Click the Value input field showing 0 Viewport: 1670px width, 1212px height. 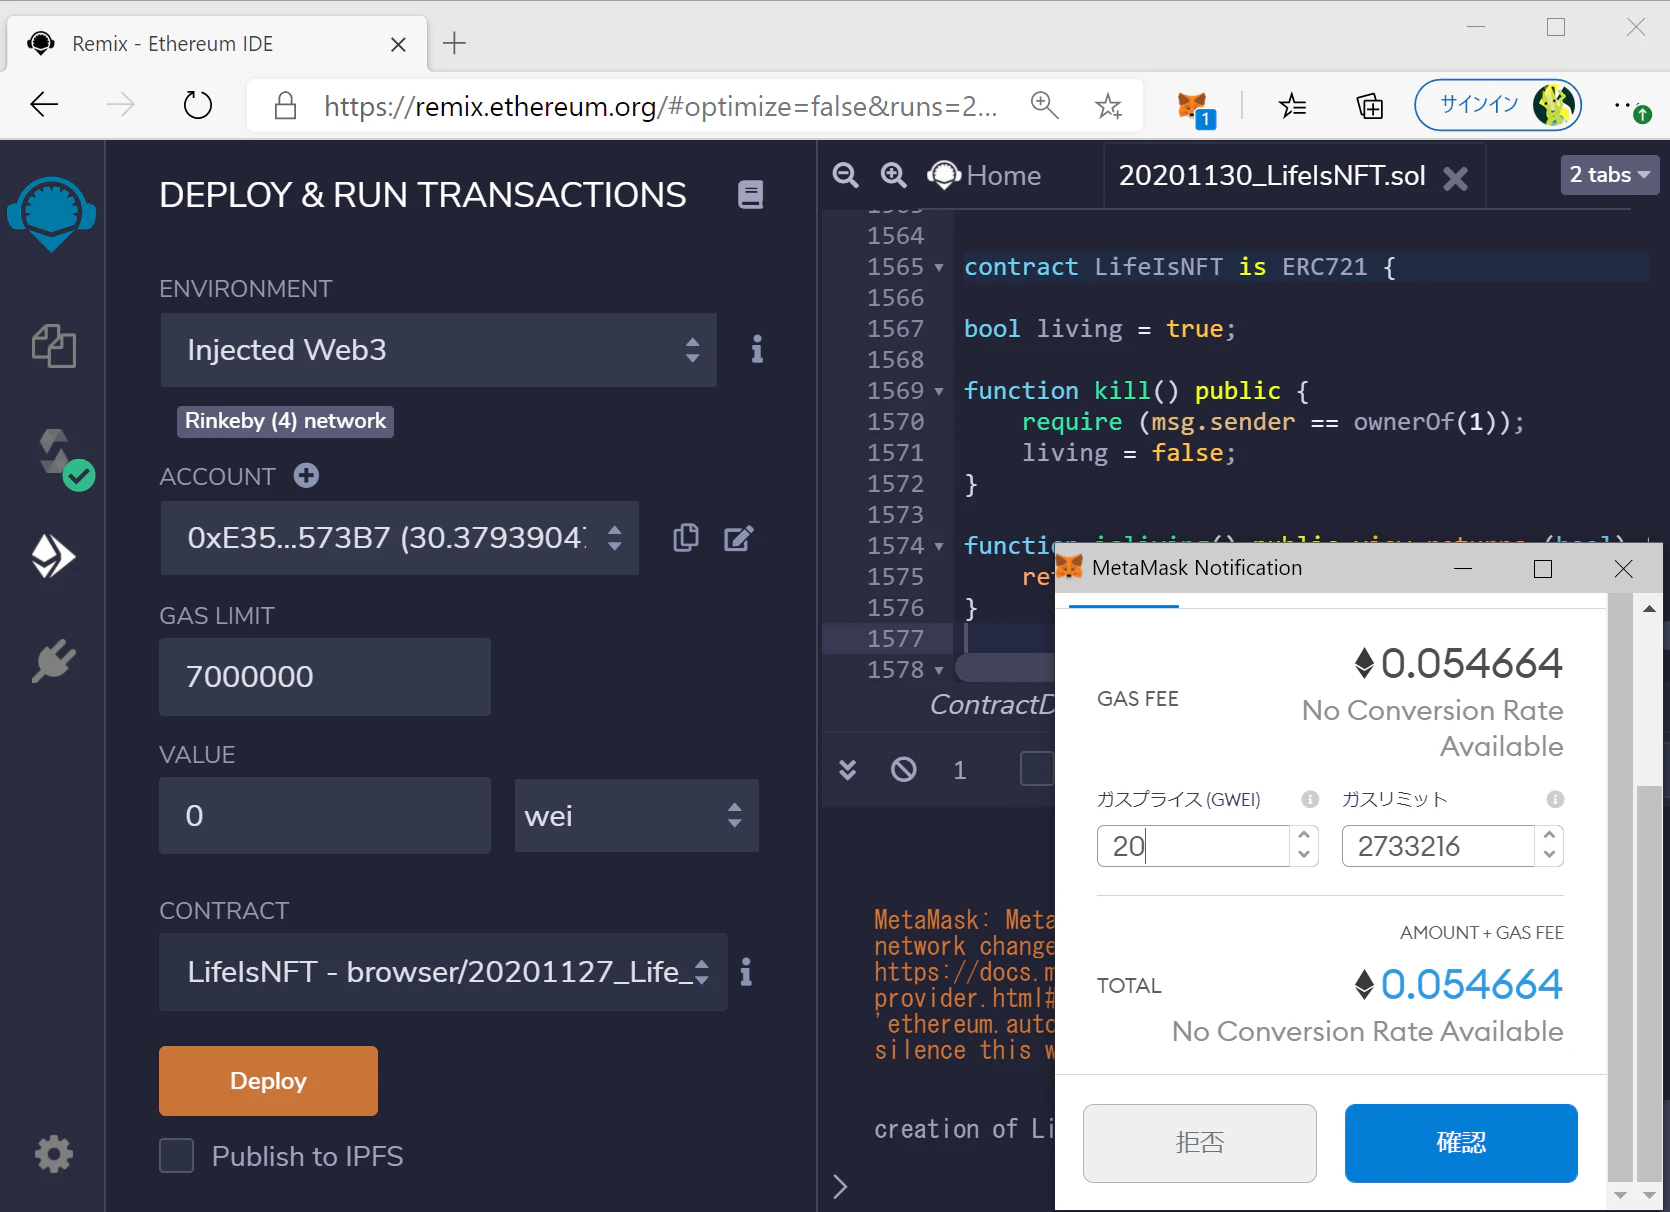pos(325,816)
